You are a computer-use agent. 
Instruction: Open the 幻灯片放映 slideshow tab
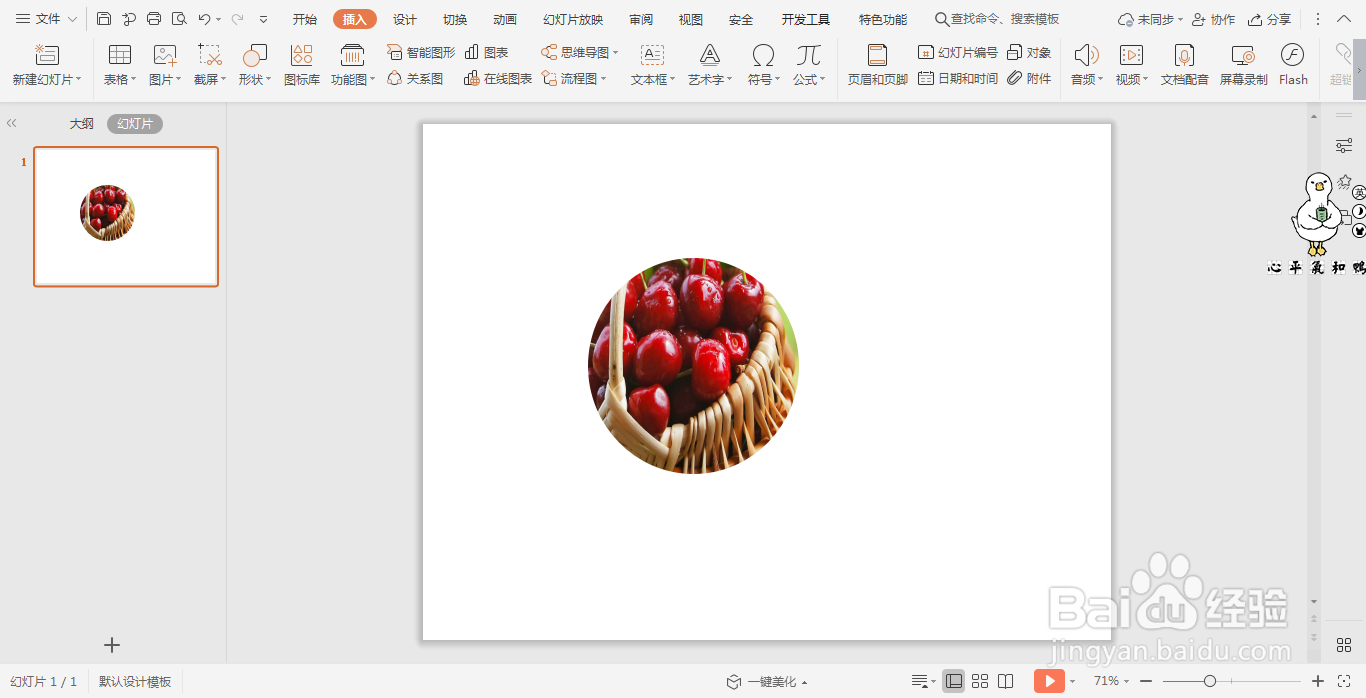click(x=573, y=19)
